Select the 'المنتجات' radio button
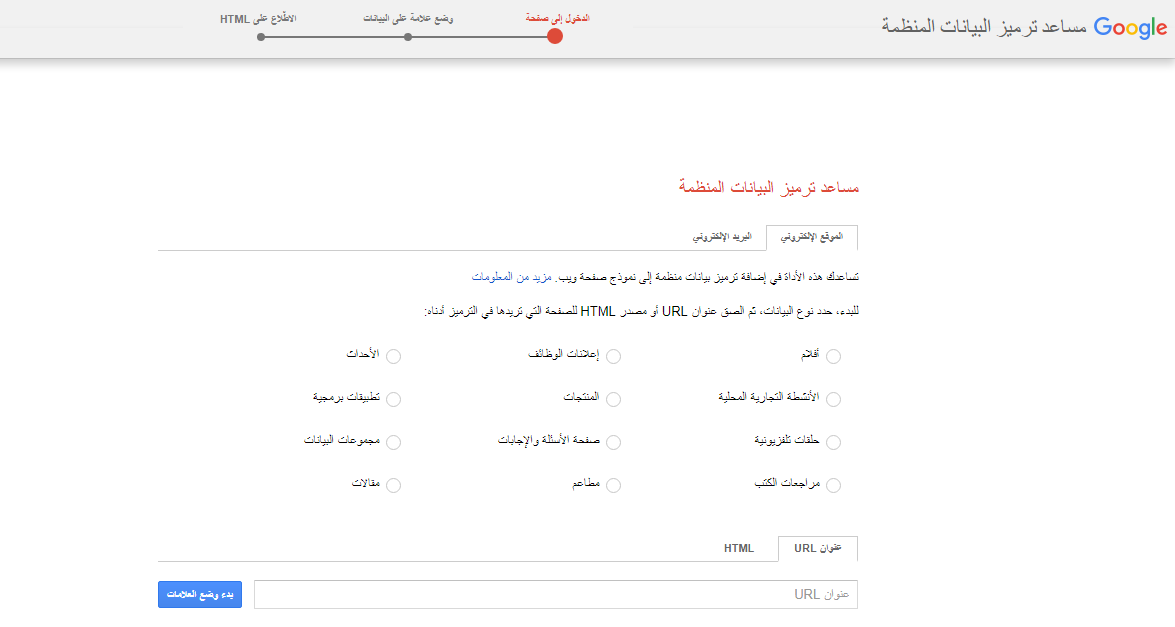 coord(614,400)
